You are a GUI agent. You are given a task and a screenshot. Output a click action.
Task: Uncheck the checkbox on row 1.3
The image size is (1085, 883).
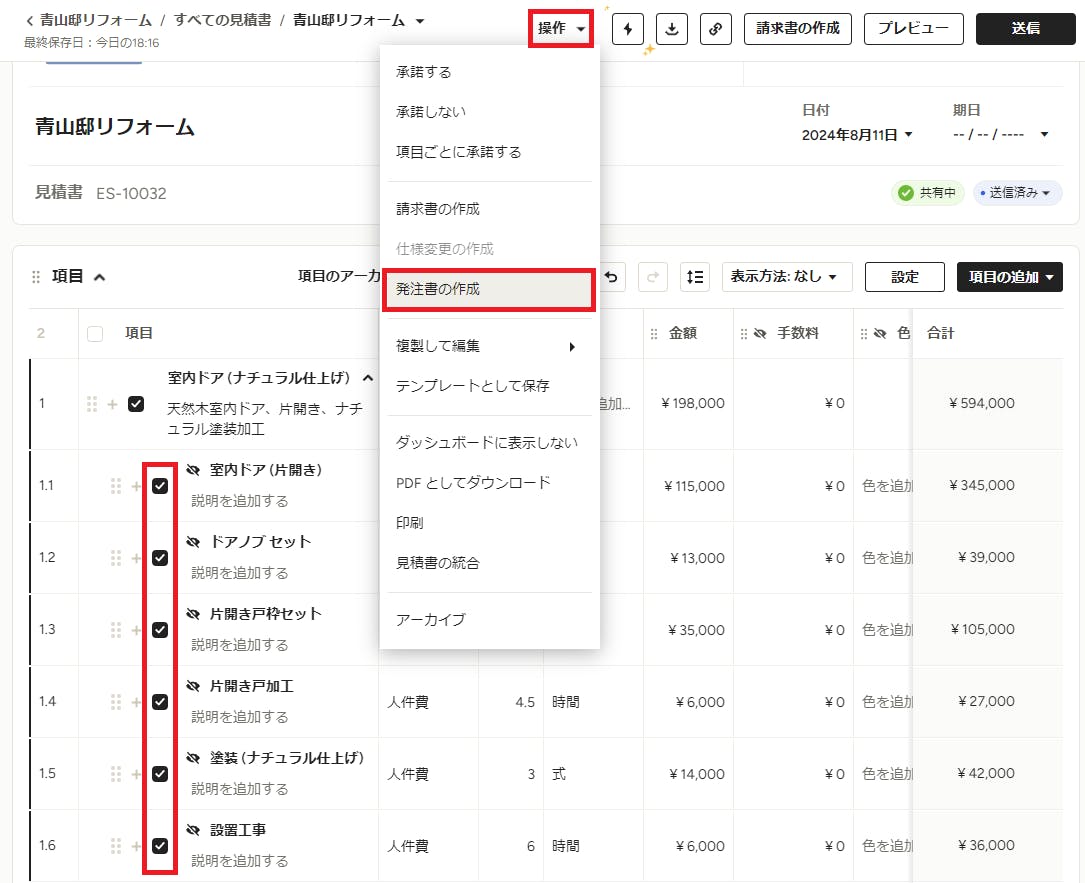160,630
